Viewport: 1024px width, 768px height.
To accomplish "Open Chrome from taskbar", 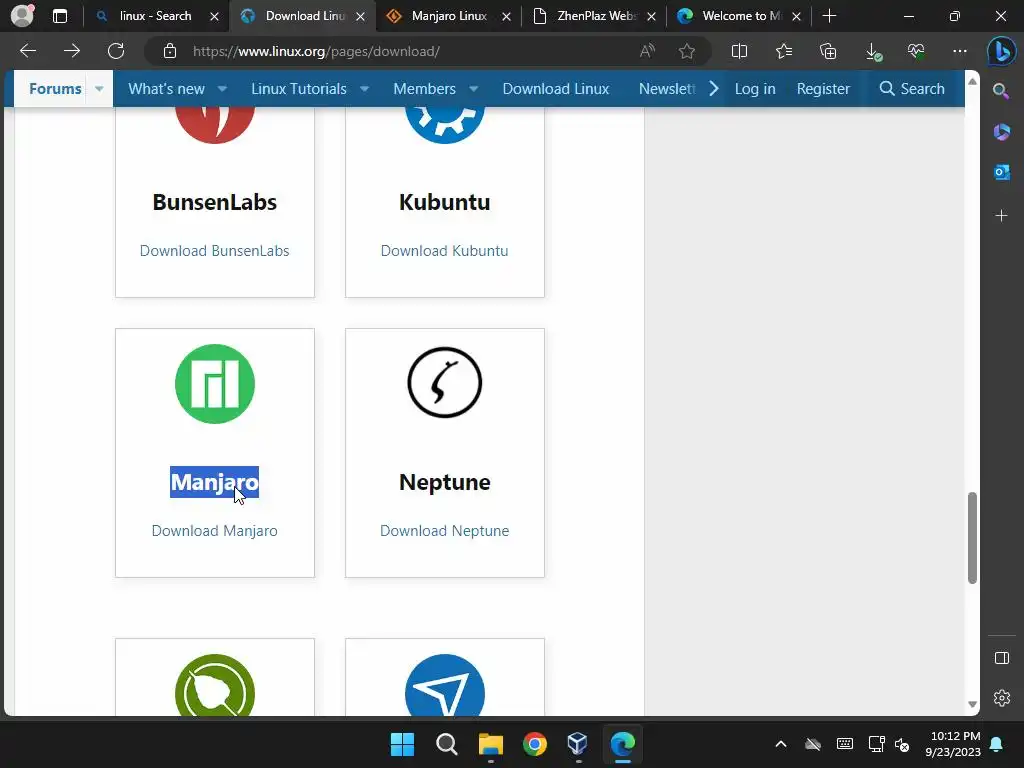I will click(534, 744).
